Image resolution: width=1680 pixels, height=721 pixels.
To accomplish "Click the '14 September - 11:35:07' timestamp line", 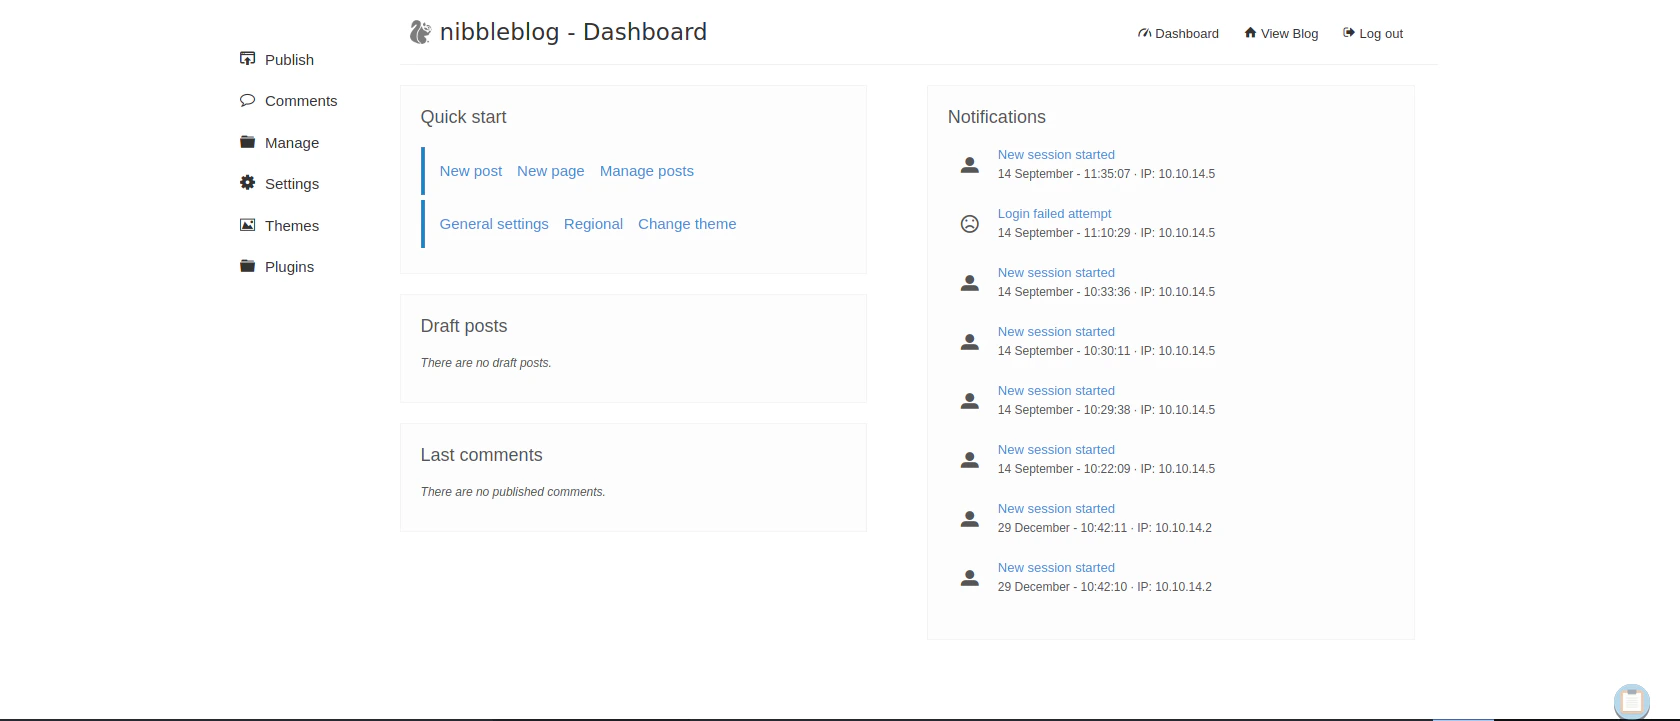I will (x=1106, y=174).
